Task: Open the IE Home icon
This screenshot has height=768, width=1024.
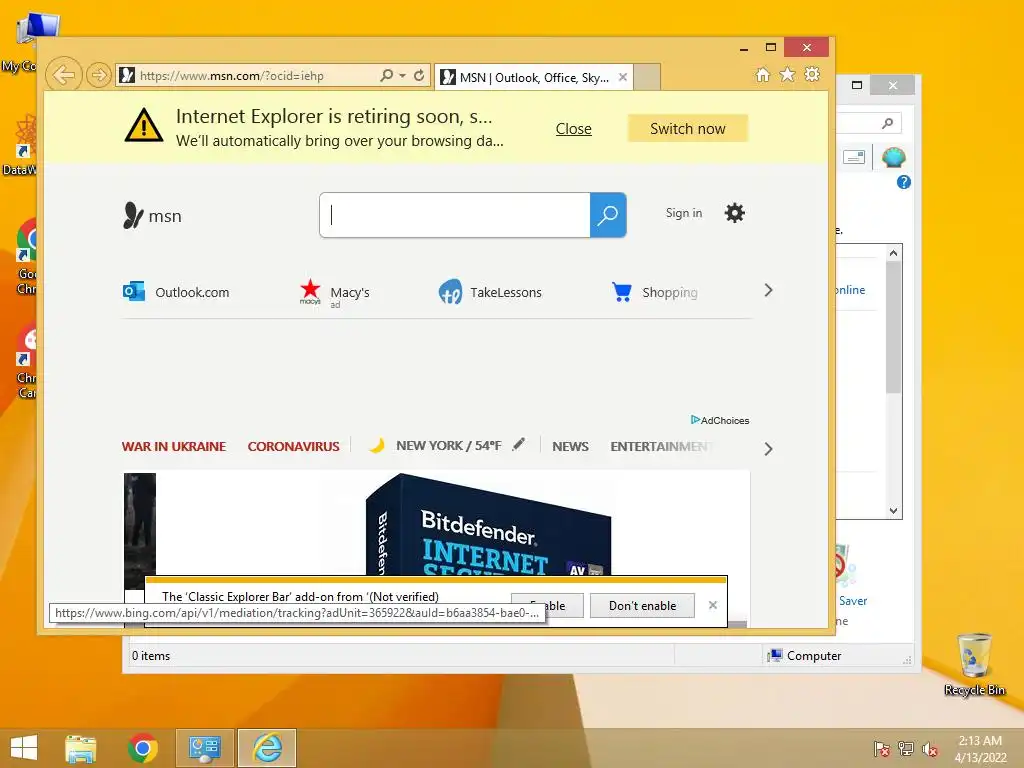Action: pyautogui.click(x=762, y=74)
